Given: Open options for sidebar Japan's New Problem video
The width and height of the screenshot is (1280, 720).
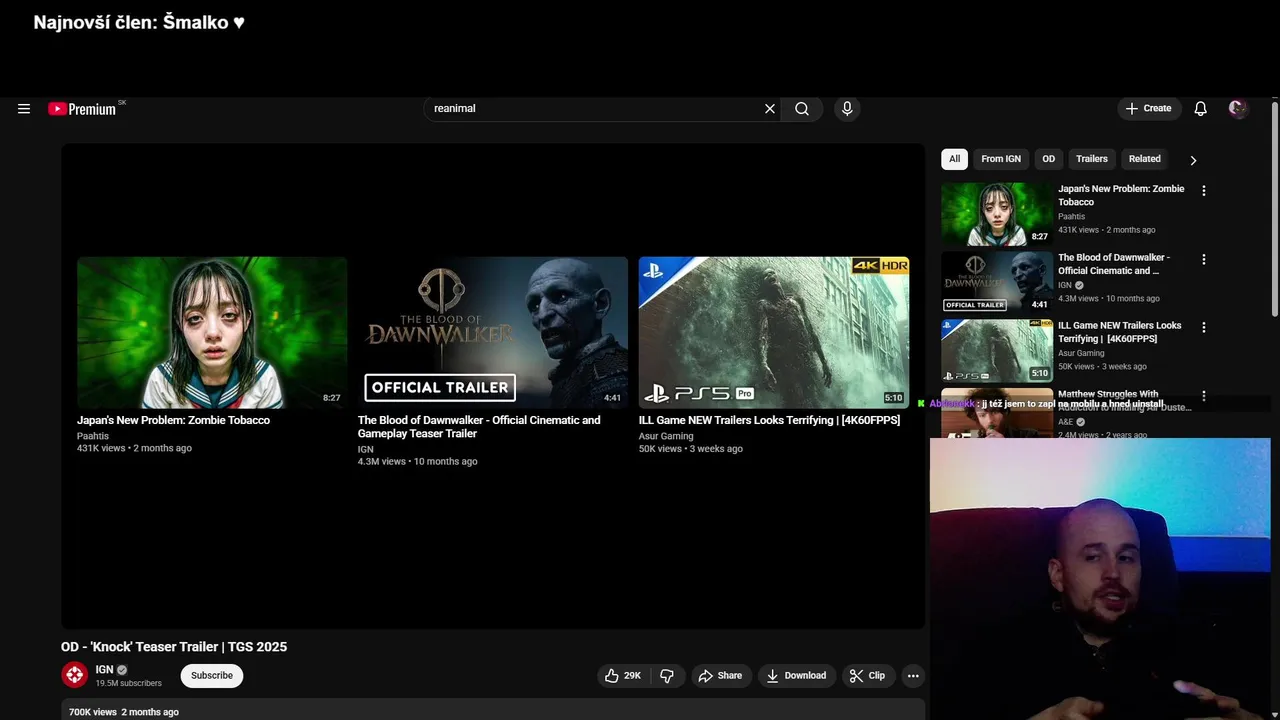Looking at the screenshot, I should (1204, 191).
